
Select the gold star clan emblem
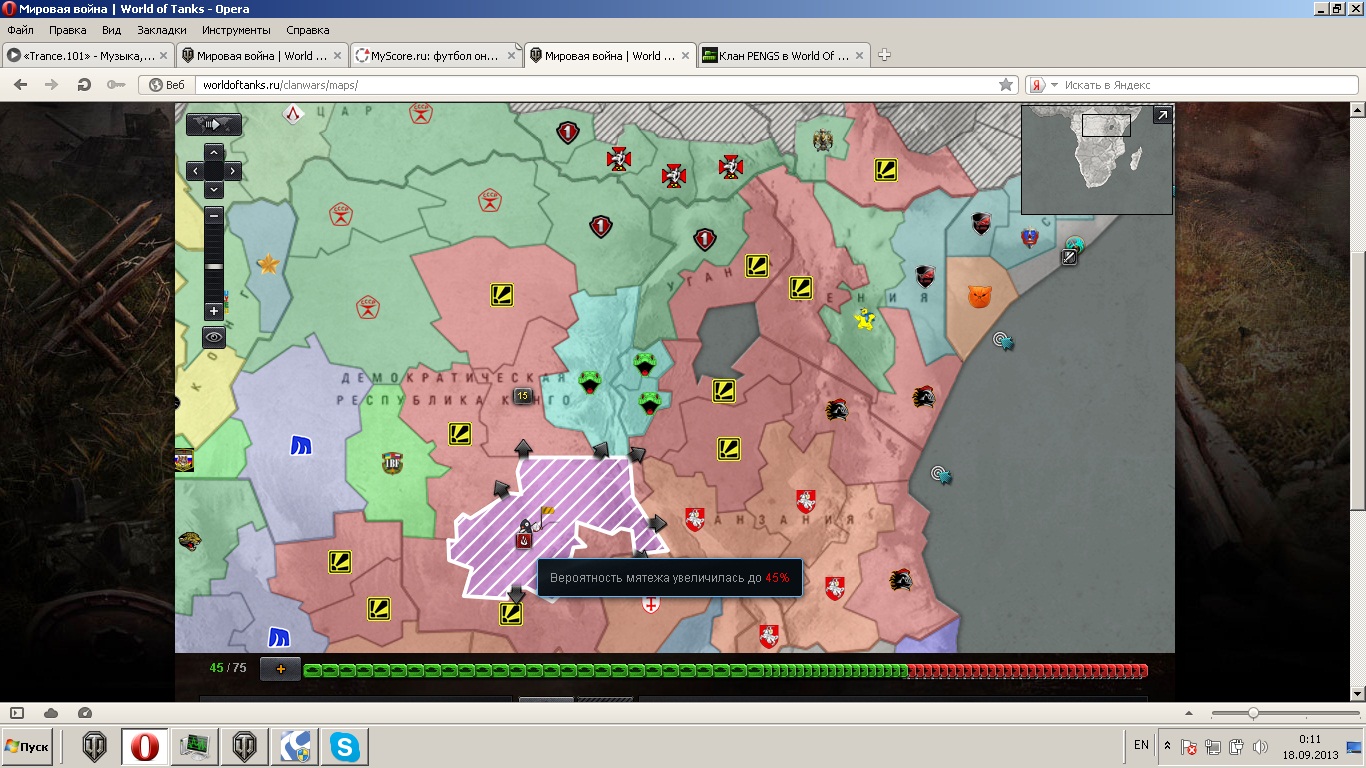coord(268,264)
